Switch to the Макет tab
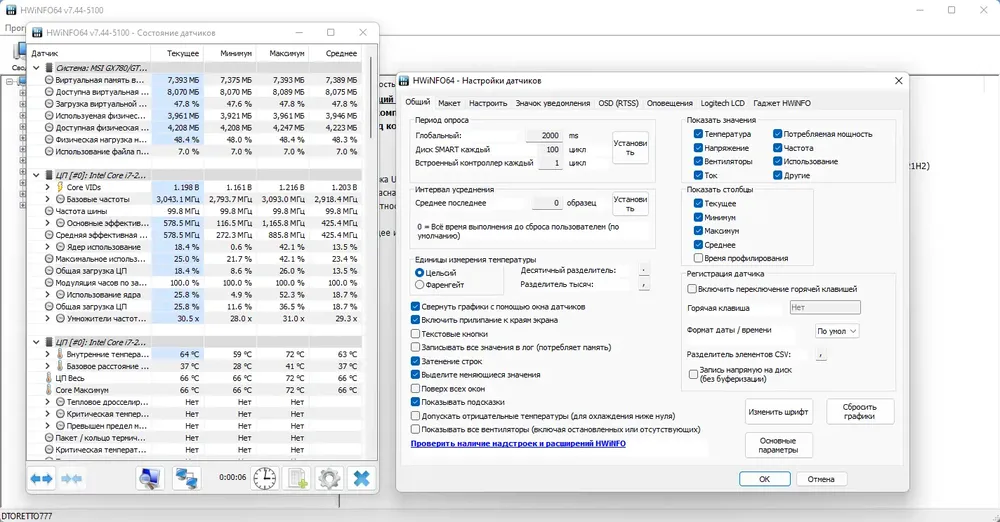Image resolution: width=1000 pixels, height=522 pixels. [x=449, y=103]
